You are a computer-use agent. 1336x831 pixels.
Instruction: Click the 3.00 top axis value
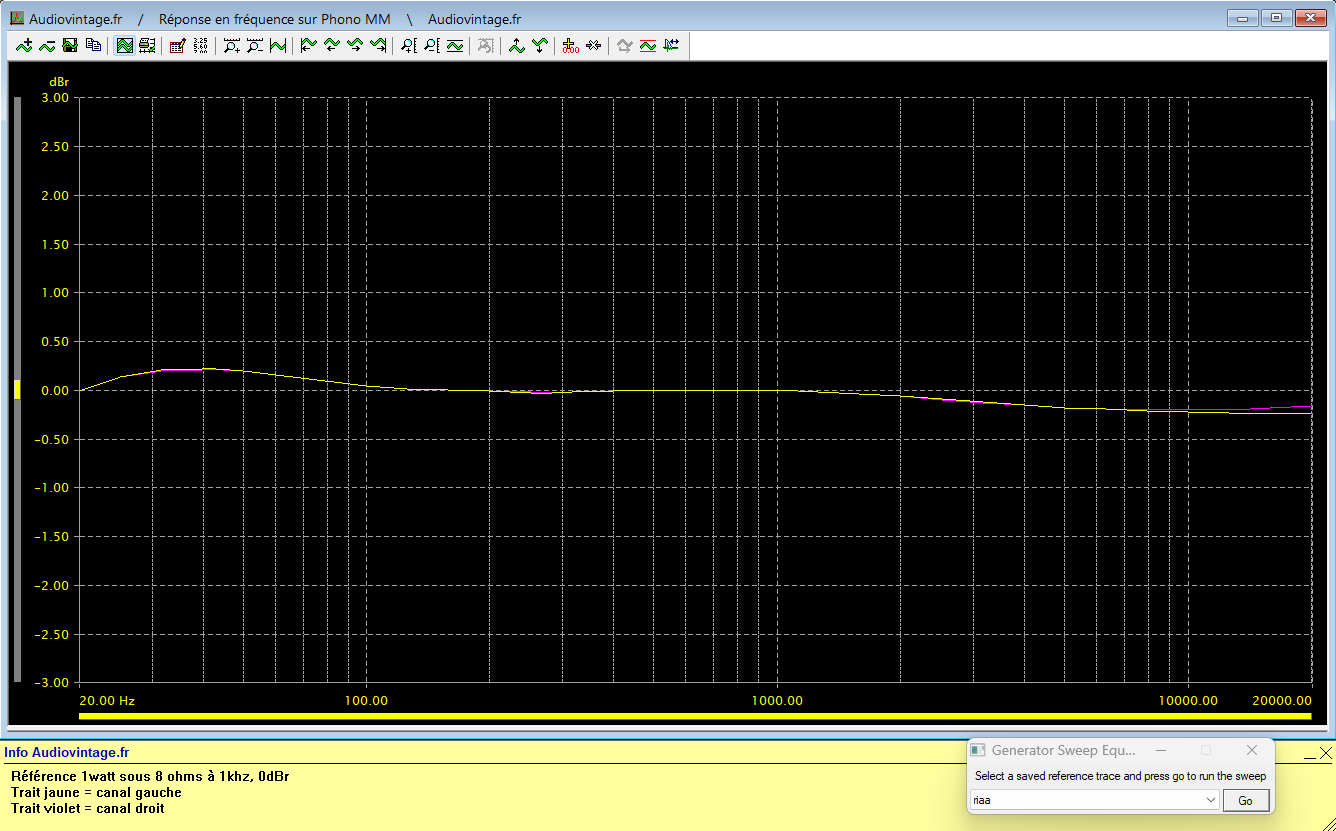(x=56, y=98)
